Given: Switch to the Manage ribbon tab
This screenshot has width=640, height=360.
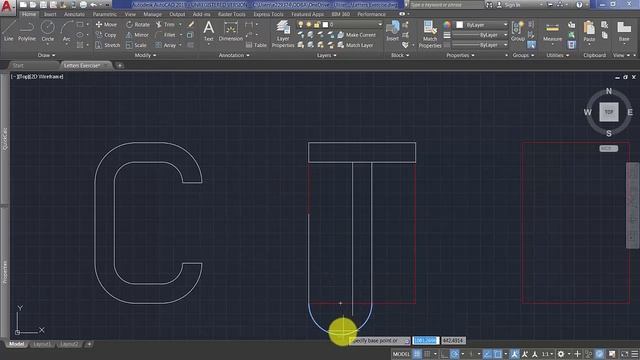Looking at the screenshot, I should 152,14.
